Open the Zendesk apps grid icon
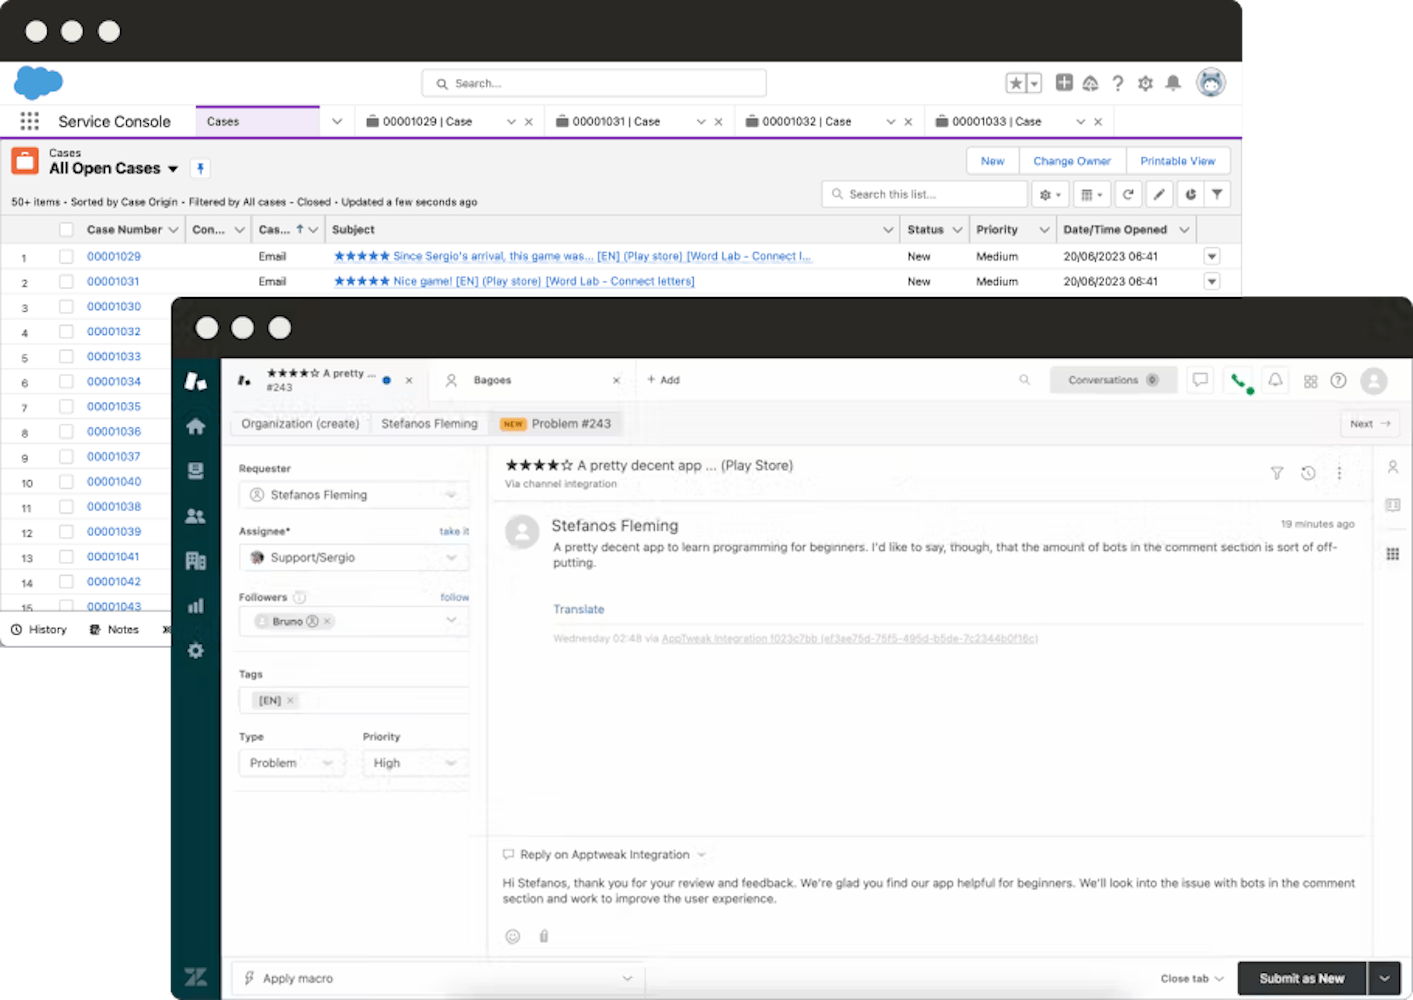Screen dimensions: 1413x1000 tap(1311, 380)
